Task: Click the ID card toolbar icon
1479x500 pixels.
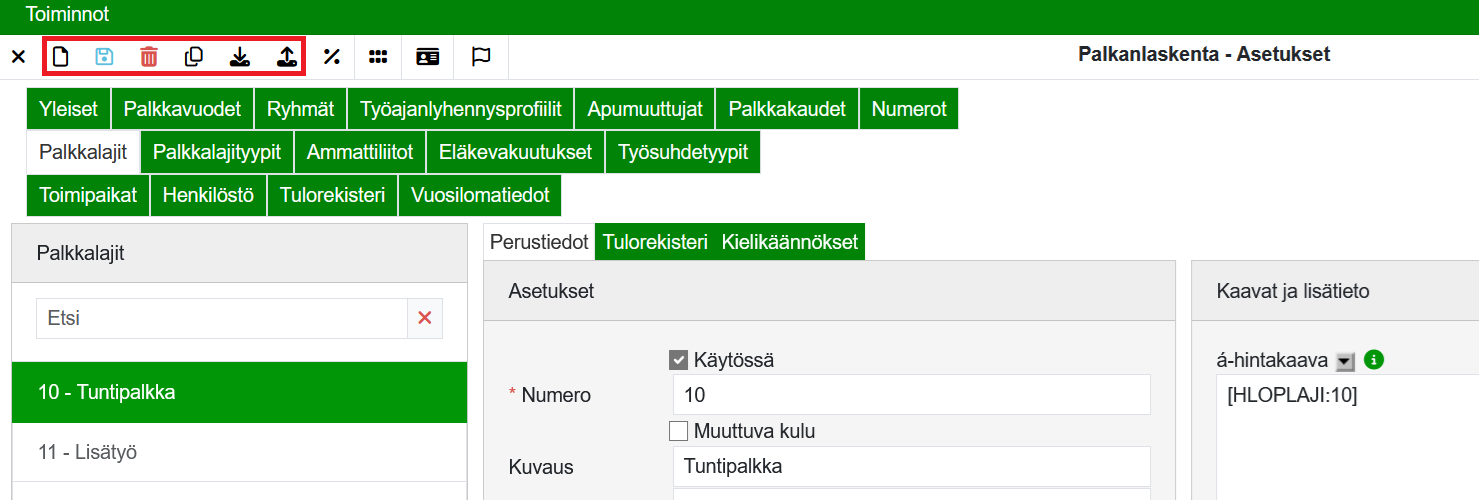Action: pos(428,57)
